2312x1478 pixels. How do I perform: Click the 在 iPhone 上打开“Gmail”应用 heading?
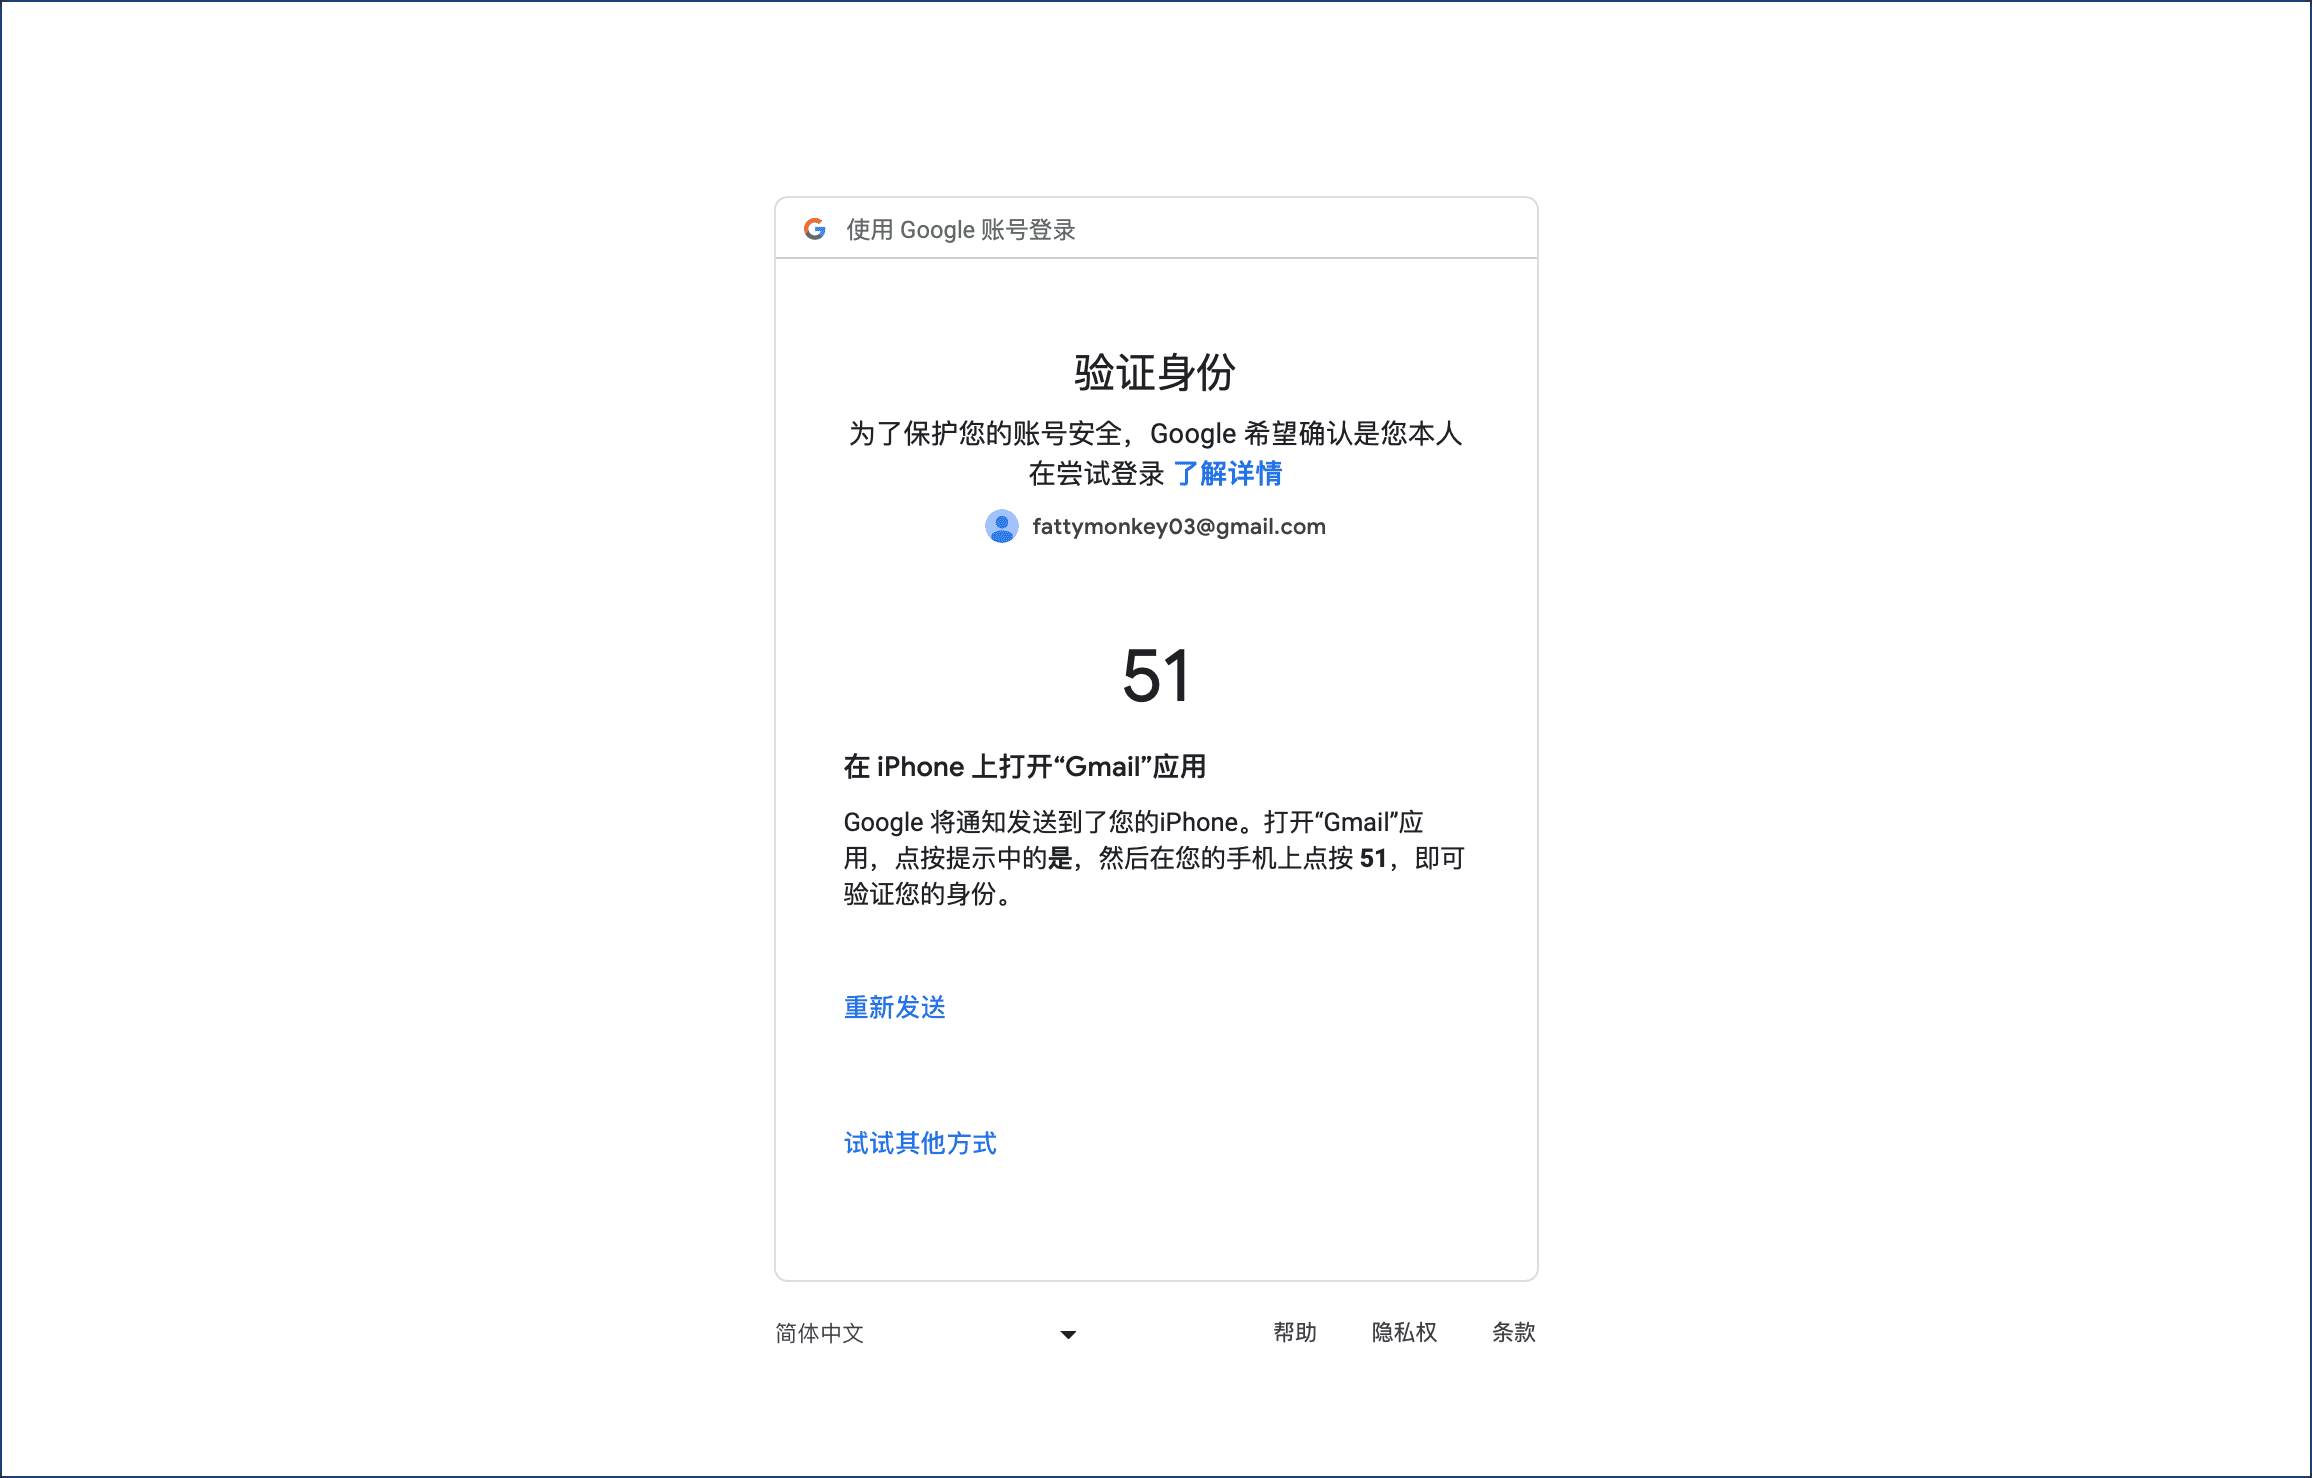click(1025, 767)
